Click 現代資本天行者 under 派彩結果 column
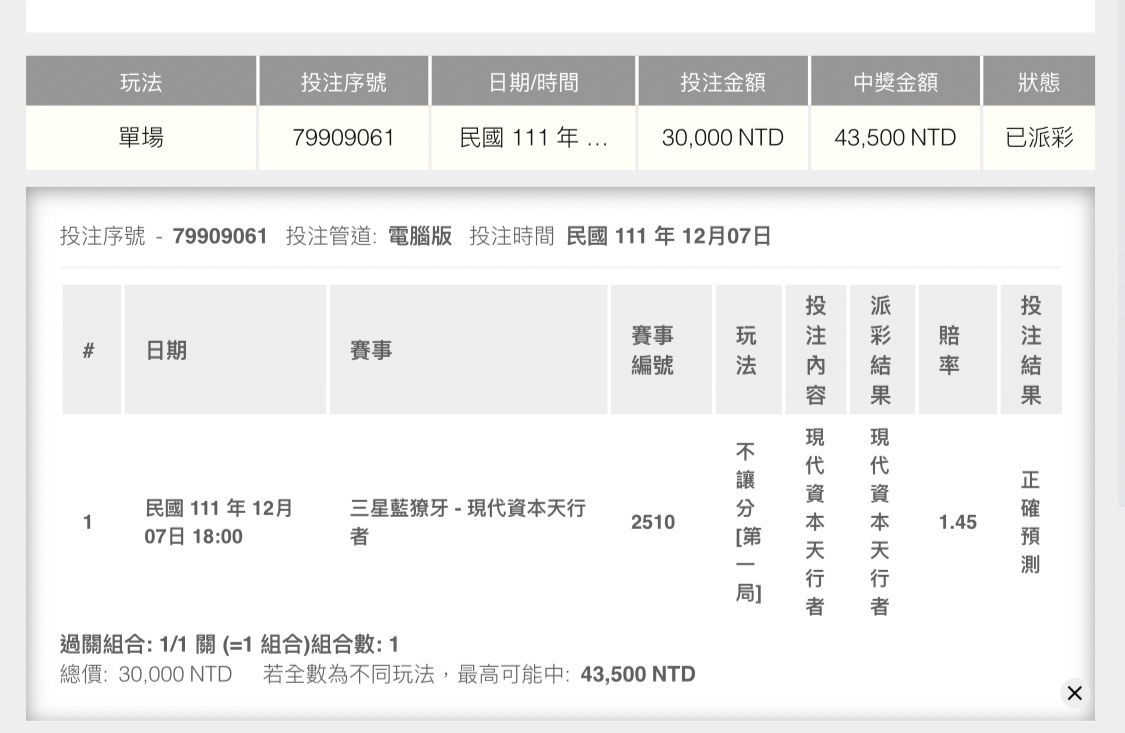This screenshot has width=1125, height=733. pos(880,522)
